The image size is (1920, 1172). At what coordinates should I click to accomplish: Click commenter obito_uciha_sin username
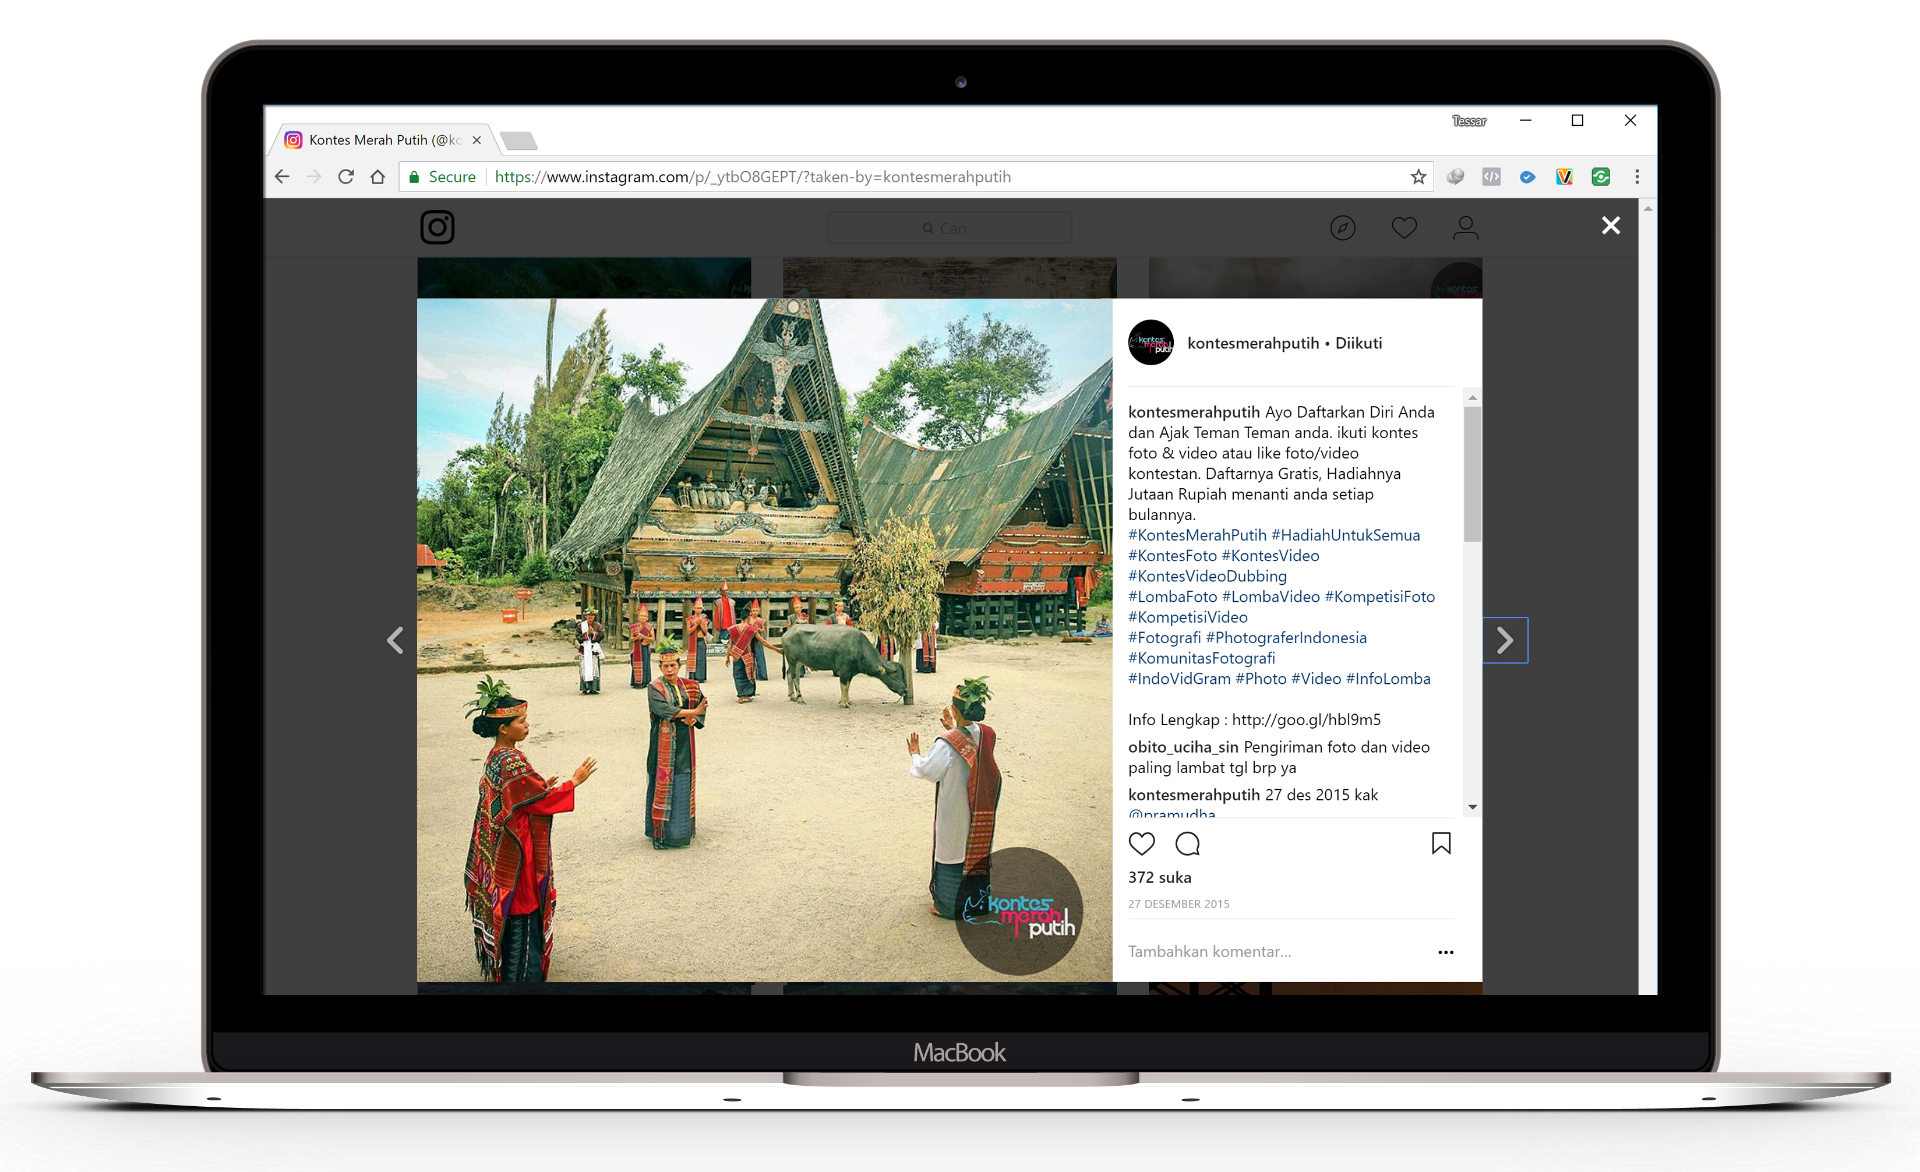(x=1183, y=747)
